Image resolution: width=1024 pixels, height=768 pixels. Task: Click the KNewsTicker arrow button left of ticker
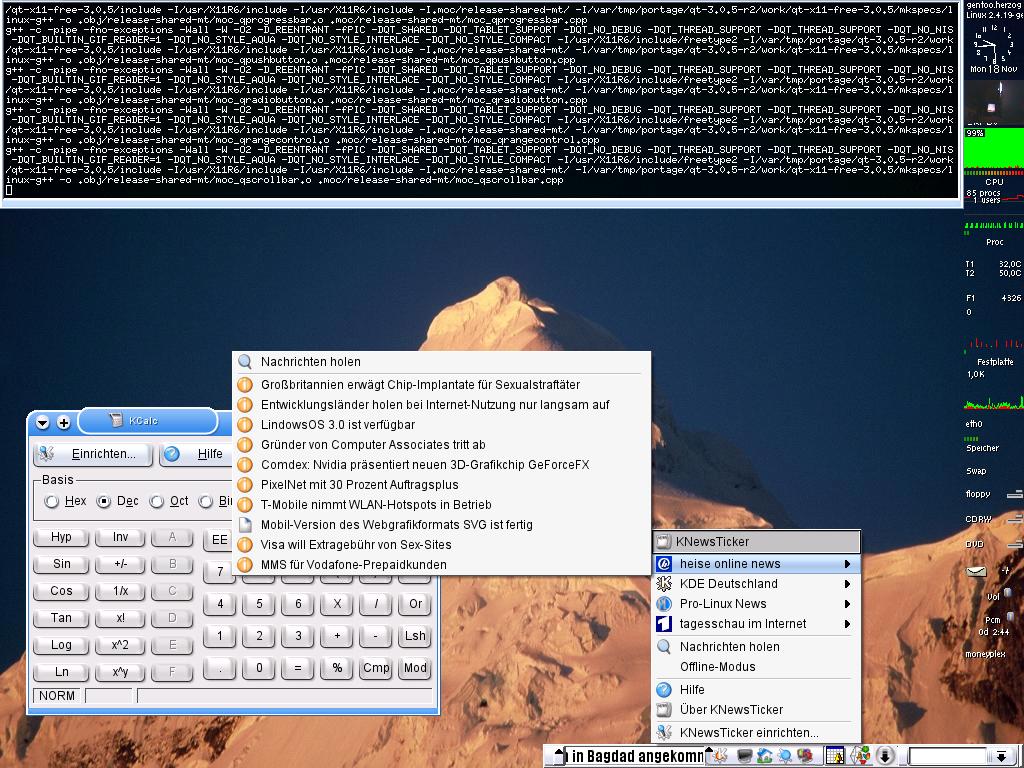tap(558, 756)
